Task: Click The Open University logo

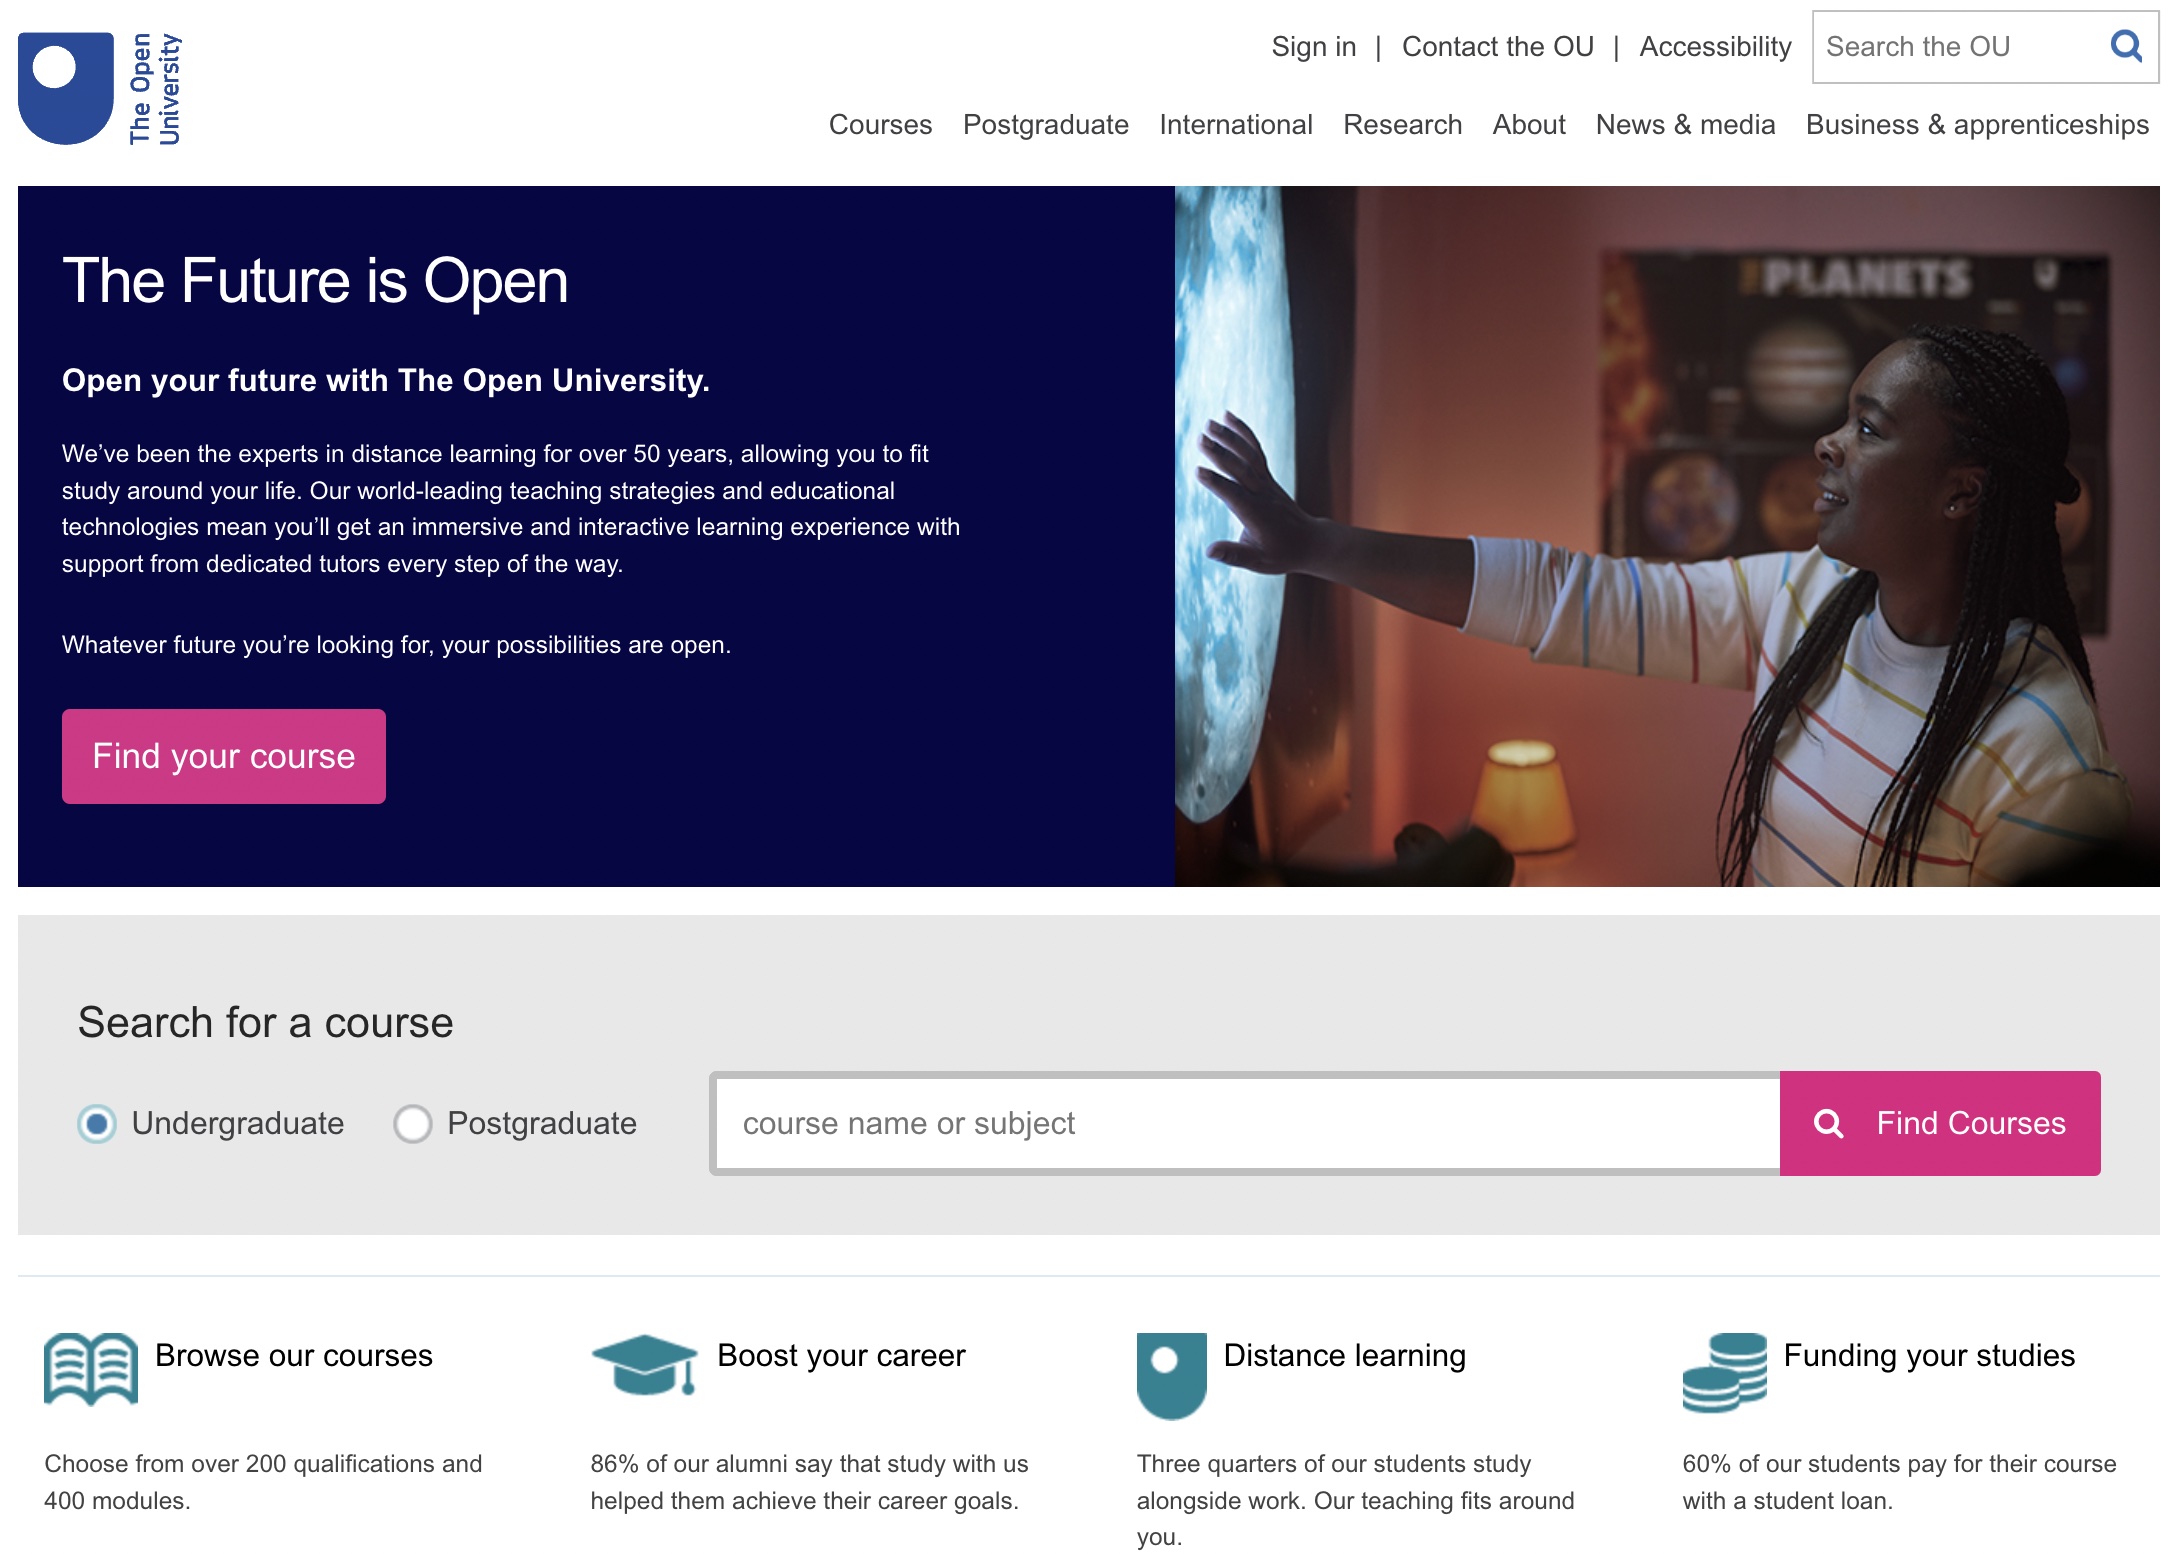Action: click(x=100, y=89)
